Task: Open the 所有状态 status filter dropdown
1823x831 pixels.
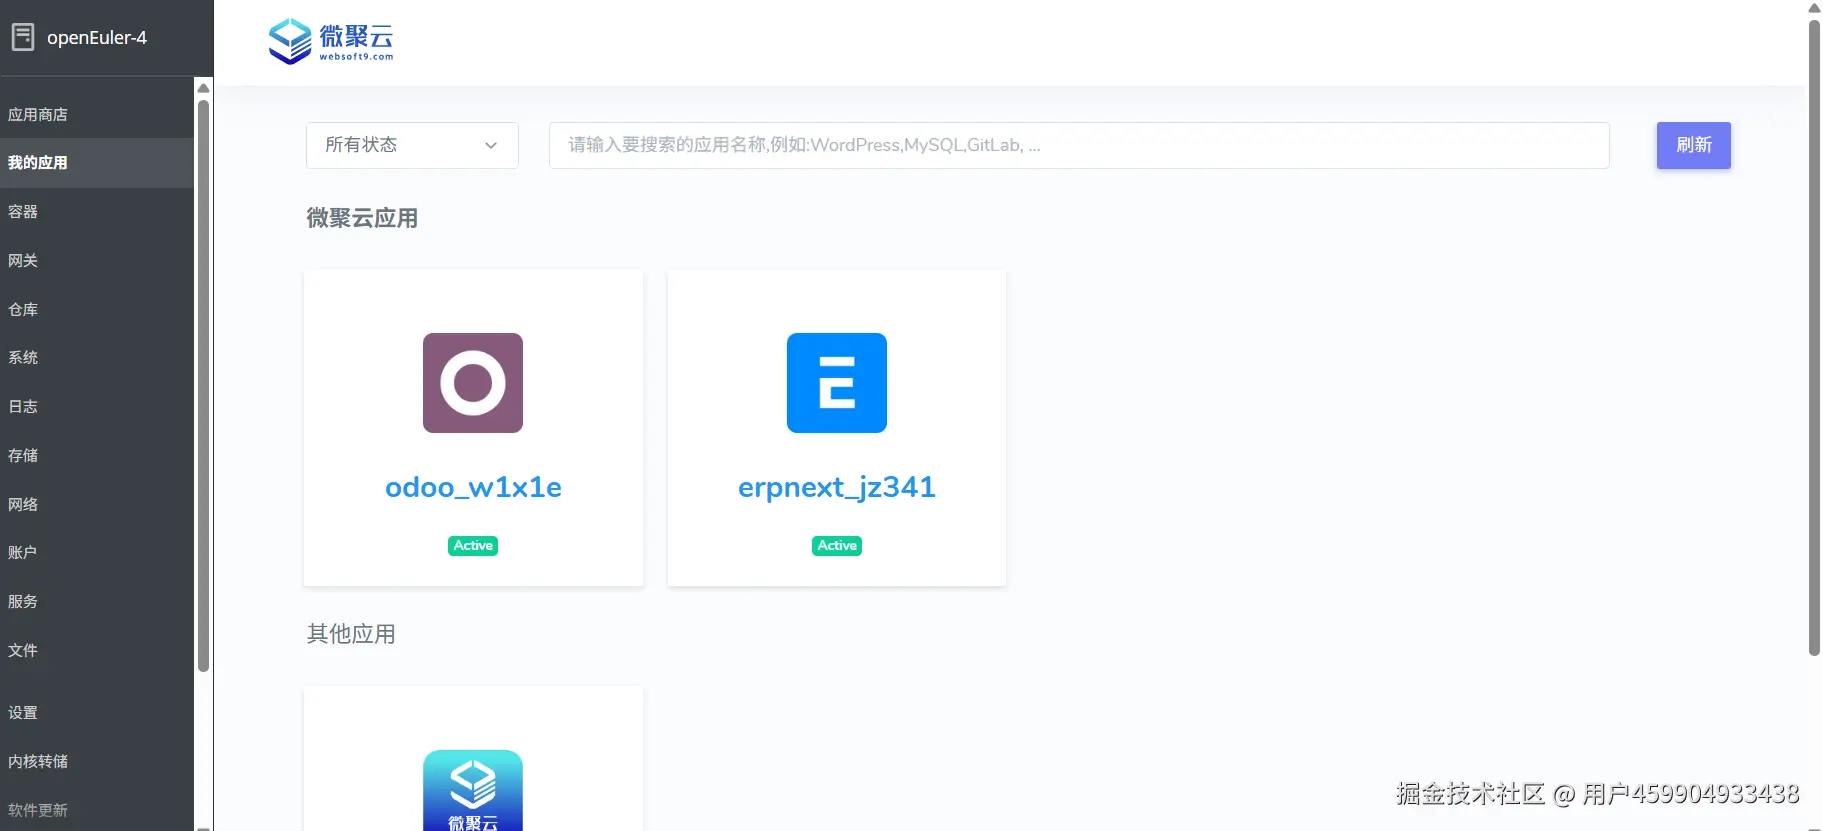Action: click(x=412, y=145)
